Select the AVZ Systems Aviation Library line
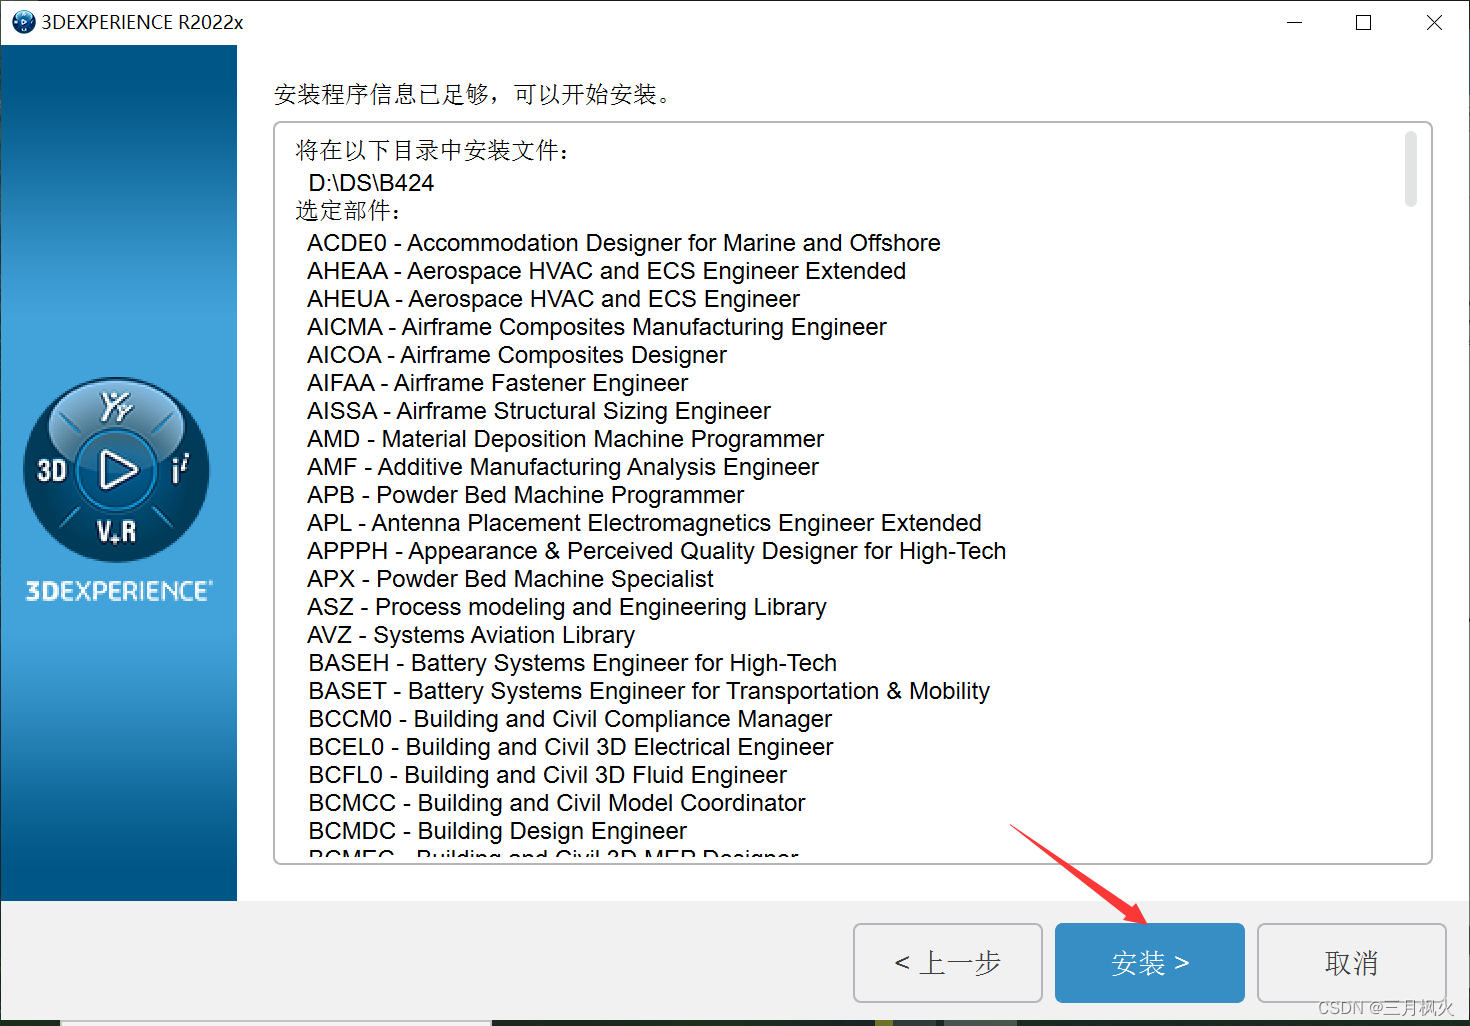The image size is (1470, 1026). [471, 635]
